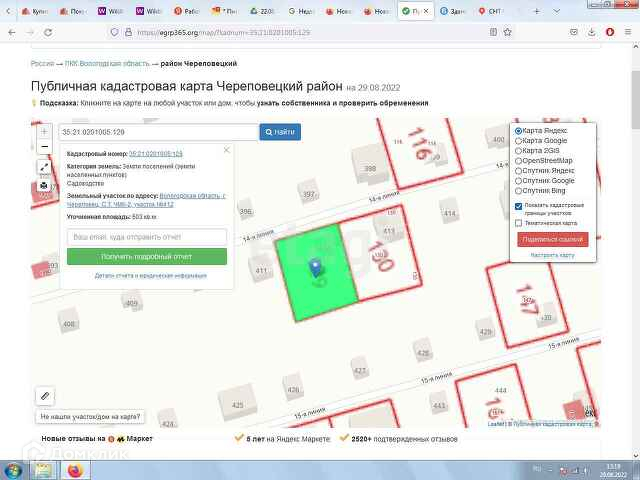This screenshot has width=640, height=480.
Task: Click Не нашли участок/дом на карте button
Action: click(x=90, y=417)
